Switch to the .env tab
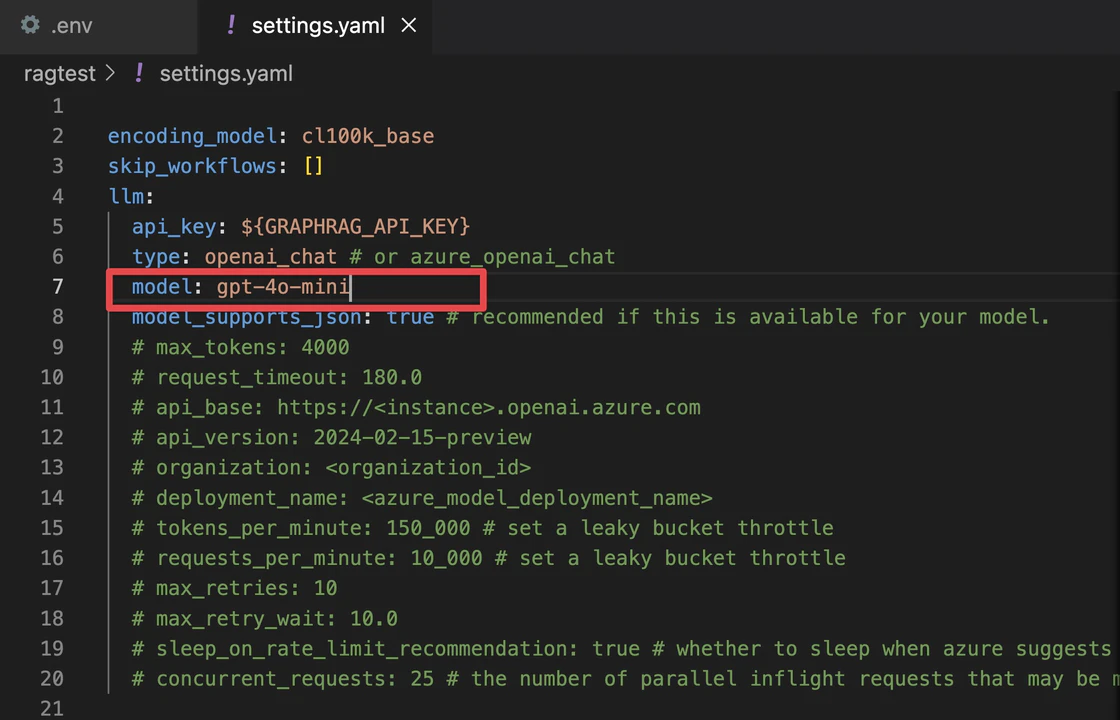Viewport: 1120px width, 720px height. click(98, 26)
